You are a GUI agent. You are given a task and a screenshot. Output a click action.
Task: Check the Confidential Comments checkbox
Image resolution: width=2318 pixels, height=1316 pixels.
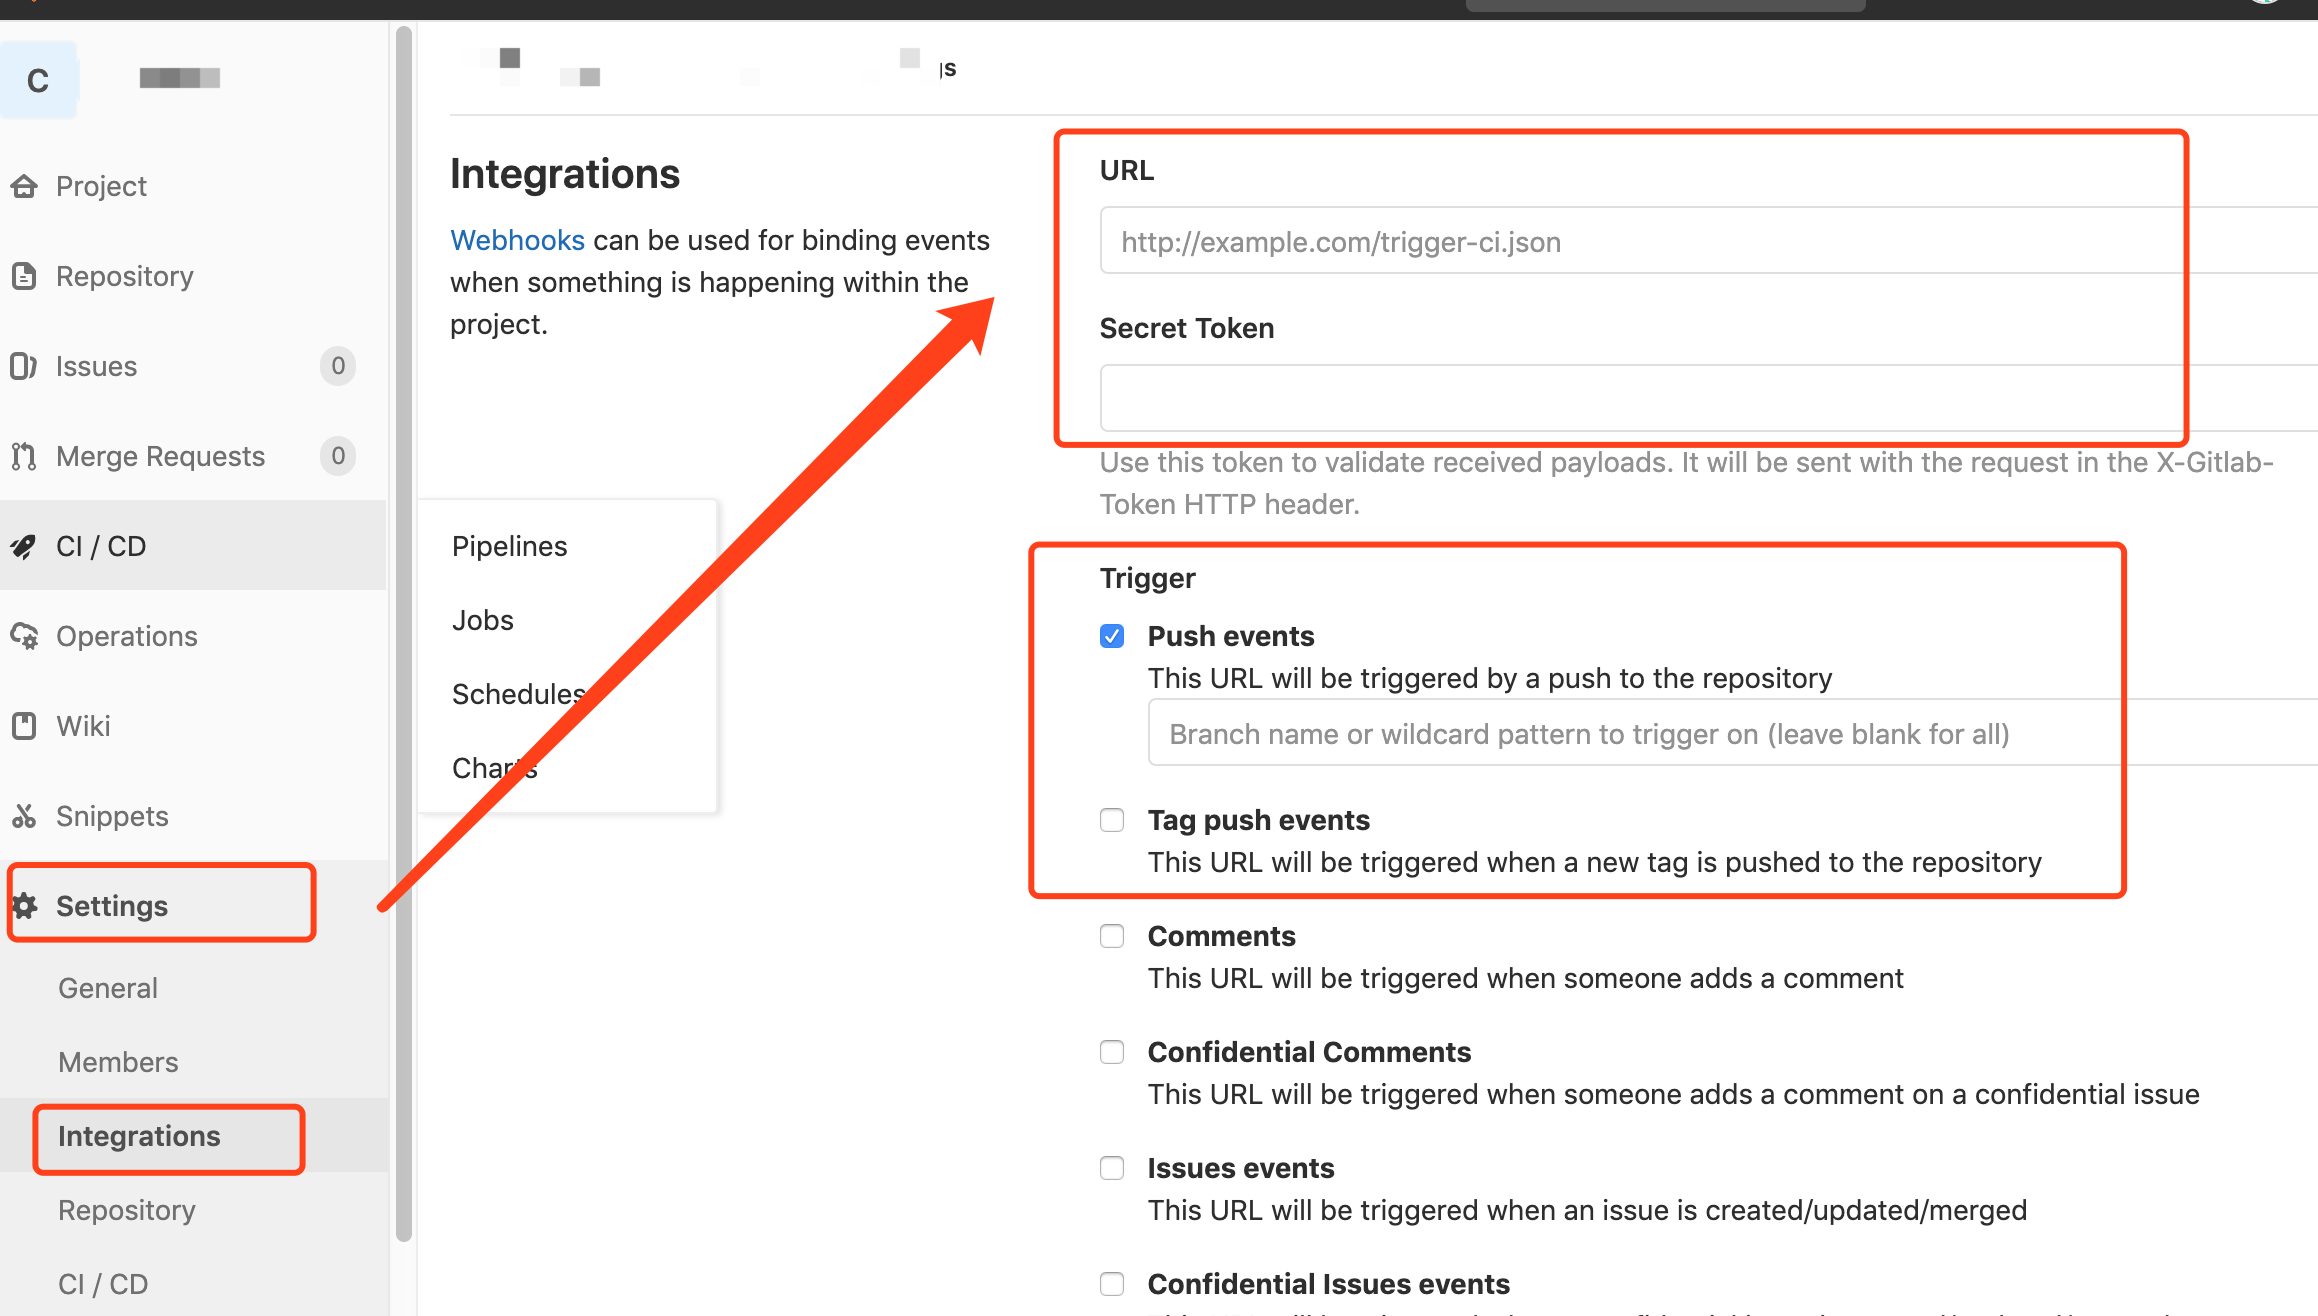coord(1112,1052)
